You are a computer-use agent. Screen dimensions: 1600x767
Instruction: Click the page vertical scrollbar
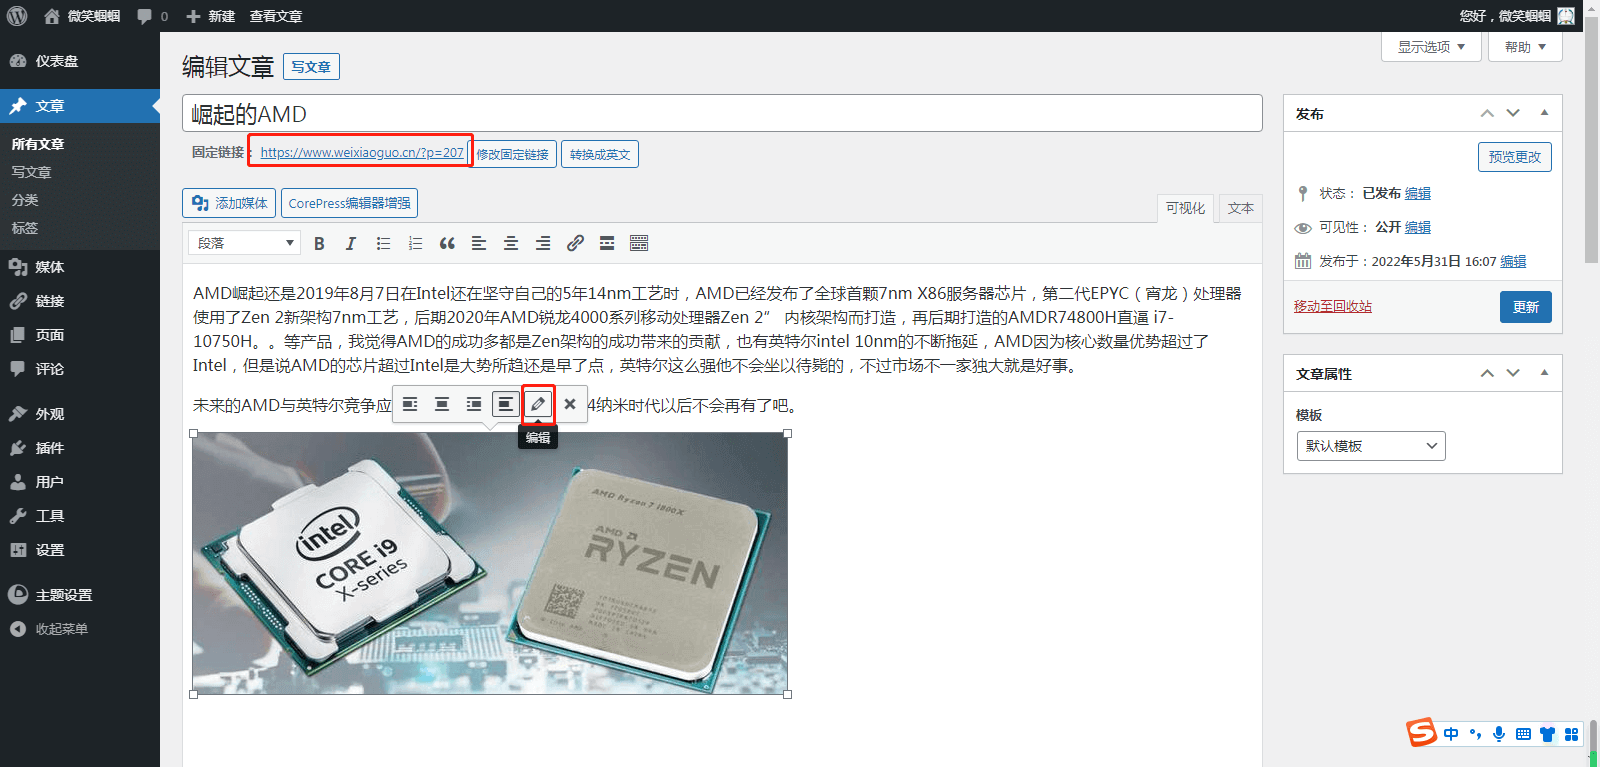[1591, 150]
